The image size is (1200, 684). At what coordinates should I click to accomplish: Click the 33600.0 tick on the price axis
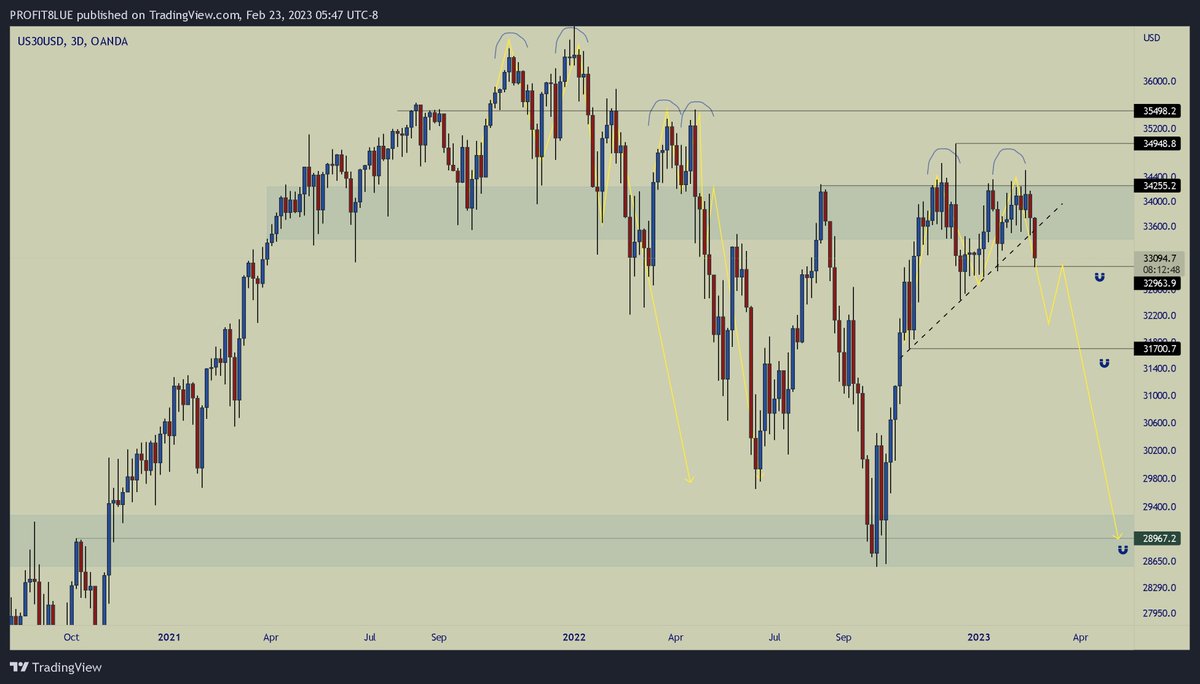pos(1160,226)
